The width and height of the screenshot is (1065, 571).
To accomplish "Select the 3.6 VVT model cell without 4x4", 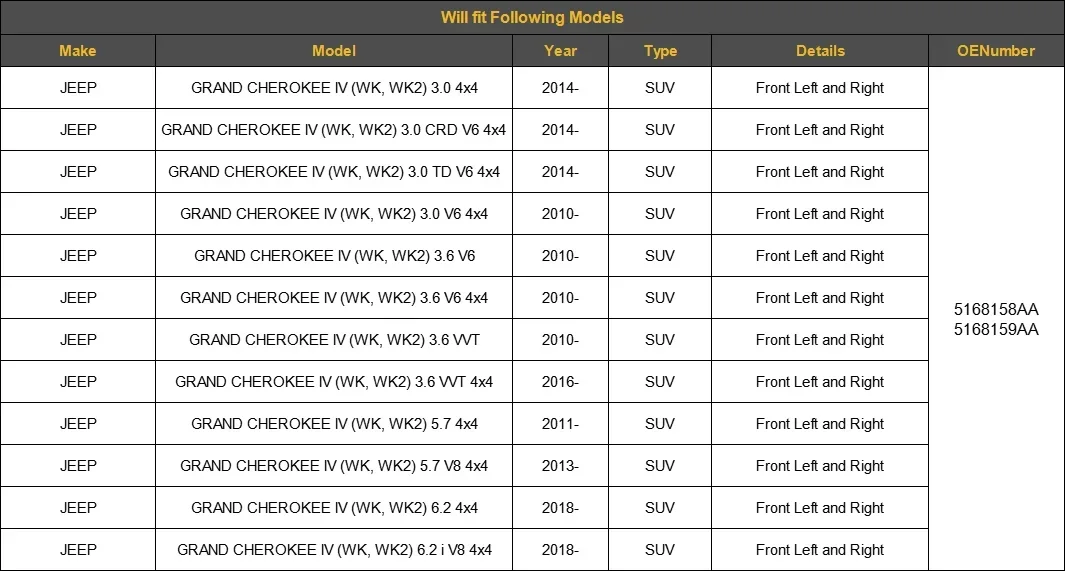I will [334, 340].
